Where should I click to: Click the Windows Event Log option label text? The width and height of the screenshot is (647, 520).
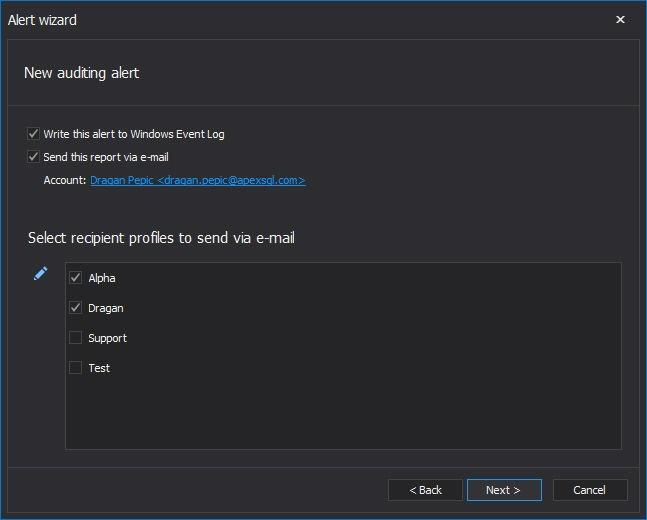click(134, 134)
